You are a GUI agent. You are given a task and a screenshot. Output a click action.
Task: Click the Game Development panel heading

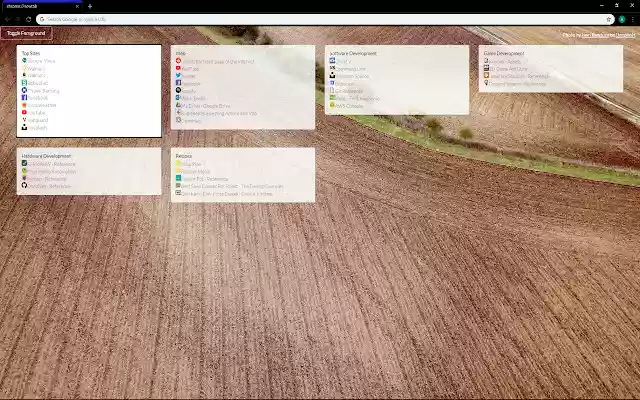pos(504,53)
